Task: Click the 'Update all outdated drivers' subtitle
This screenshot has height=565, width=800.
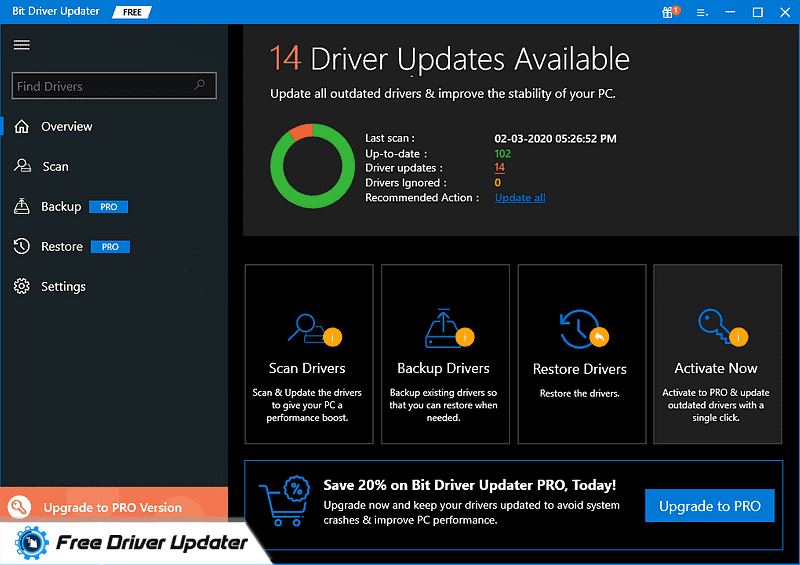Action: (x=442, y=93)
